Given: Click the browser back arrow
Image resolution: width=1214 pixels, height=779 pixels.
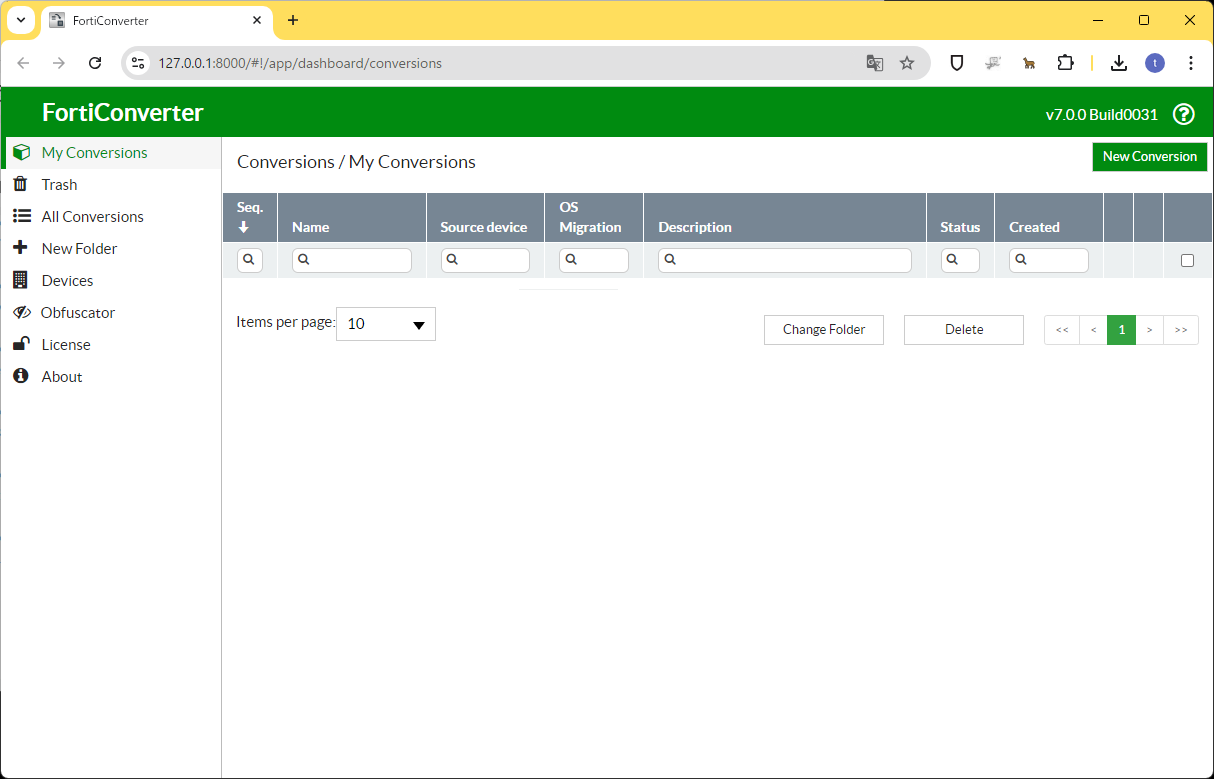Looking at the screenshot, I should point(24,63).
